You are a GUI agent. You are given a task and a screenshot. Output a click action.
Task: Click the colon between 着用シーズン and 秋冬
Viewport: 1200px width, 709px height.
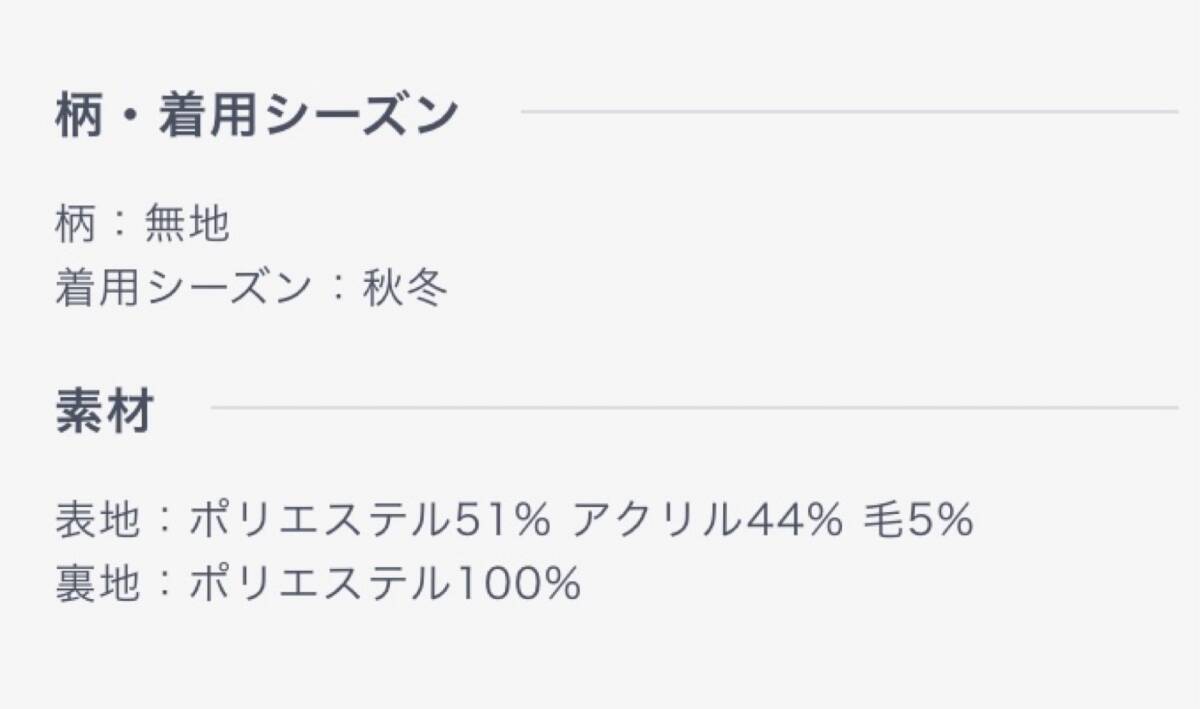coord(337,290)
